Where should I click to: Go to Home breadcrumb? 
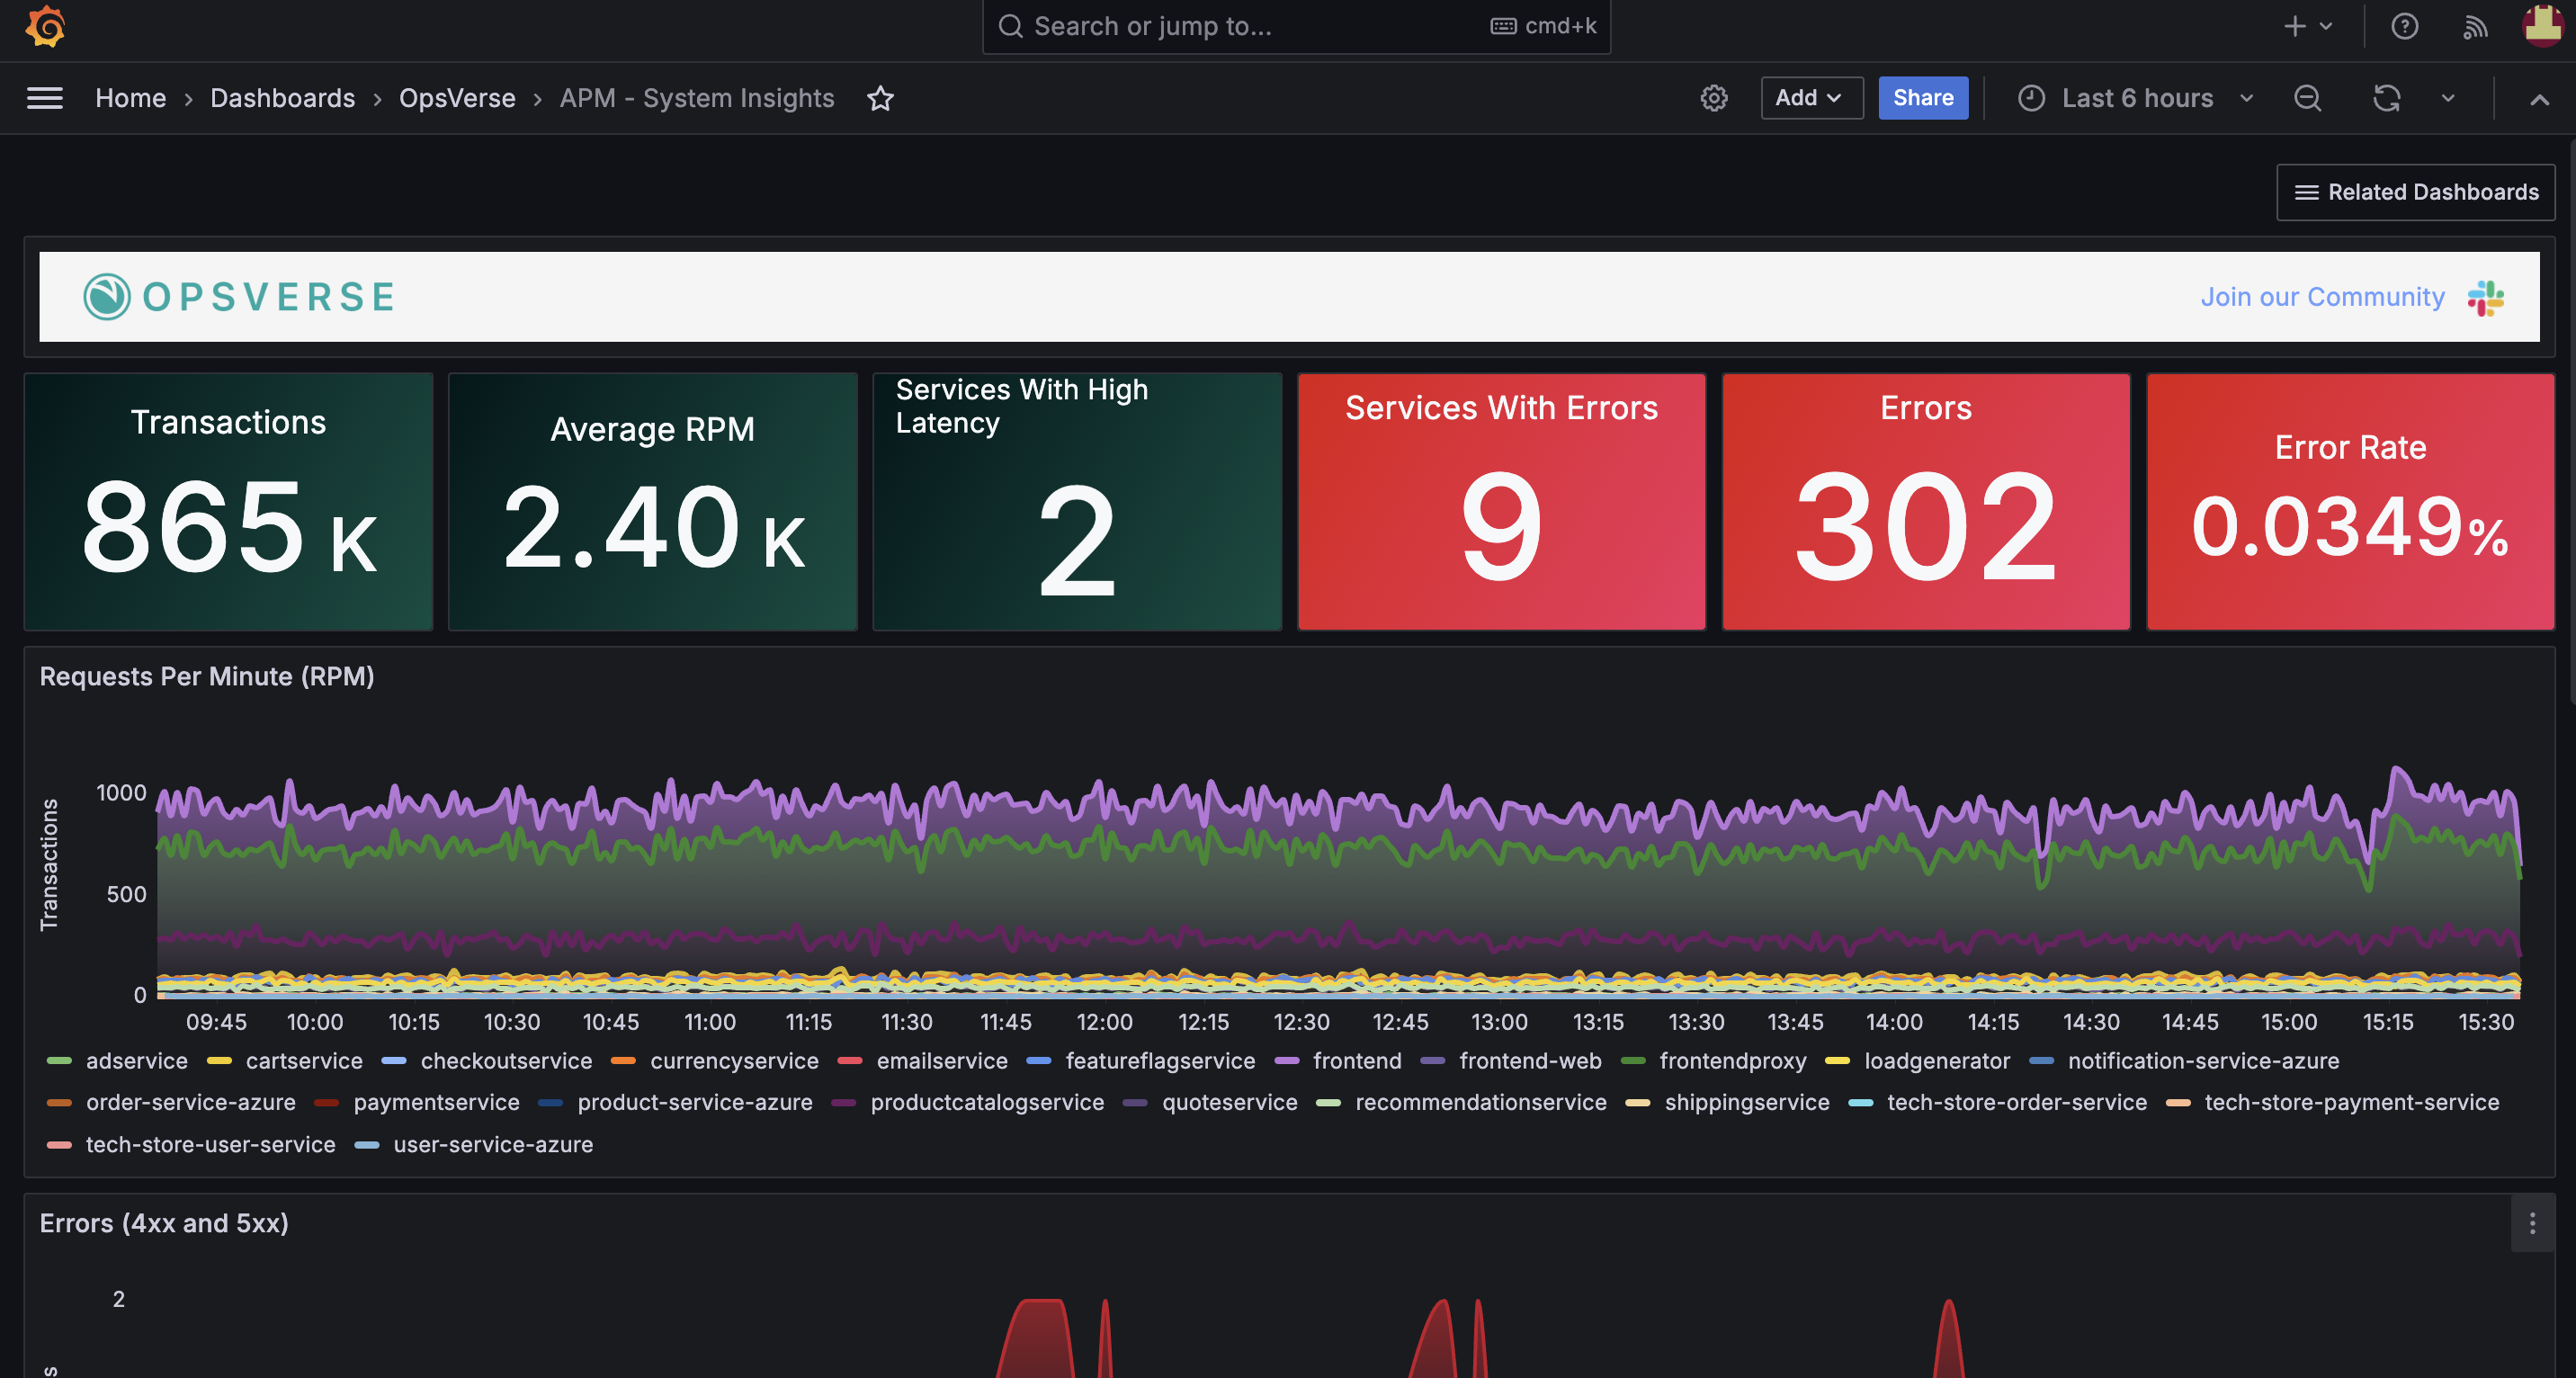(130, 98)
